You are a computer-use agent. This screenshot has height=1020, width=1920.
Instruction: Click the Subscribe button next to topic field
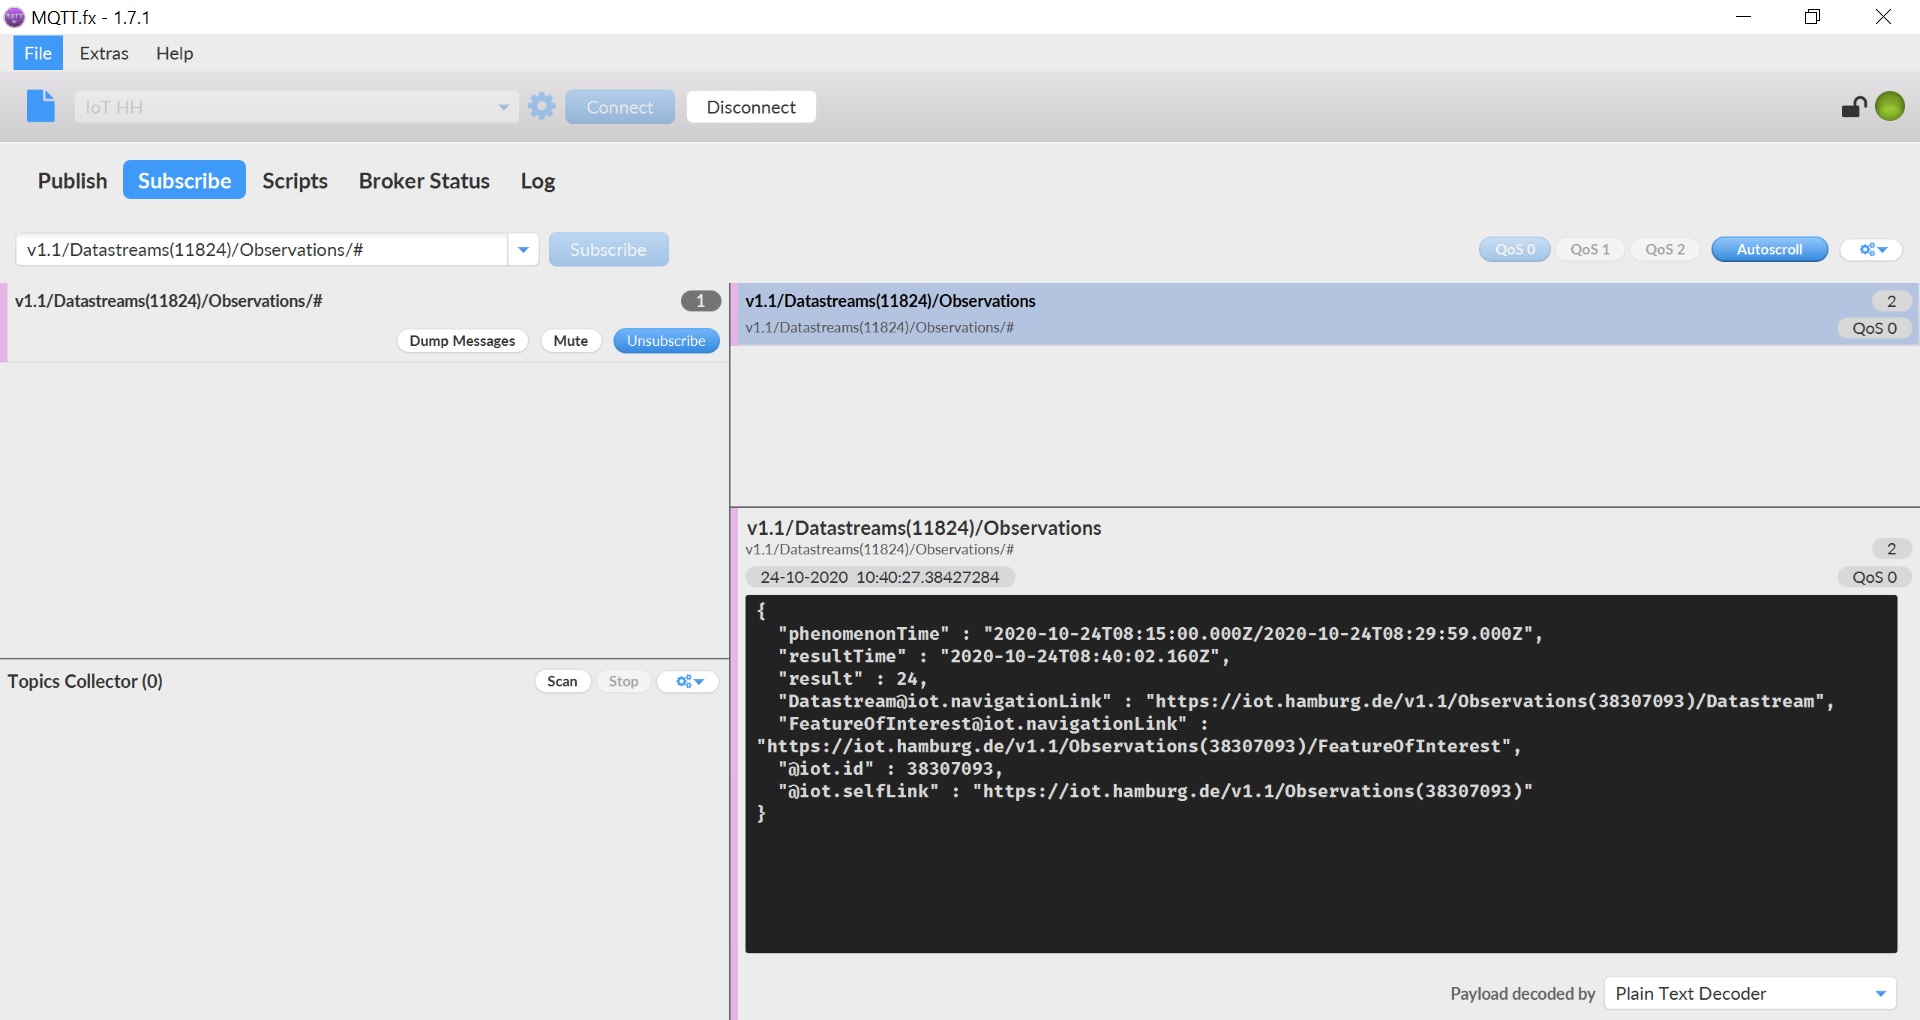[x=608, y=250]
